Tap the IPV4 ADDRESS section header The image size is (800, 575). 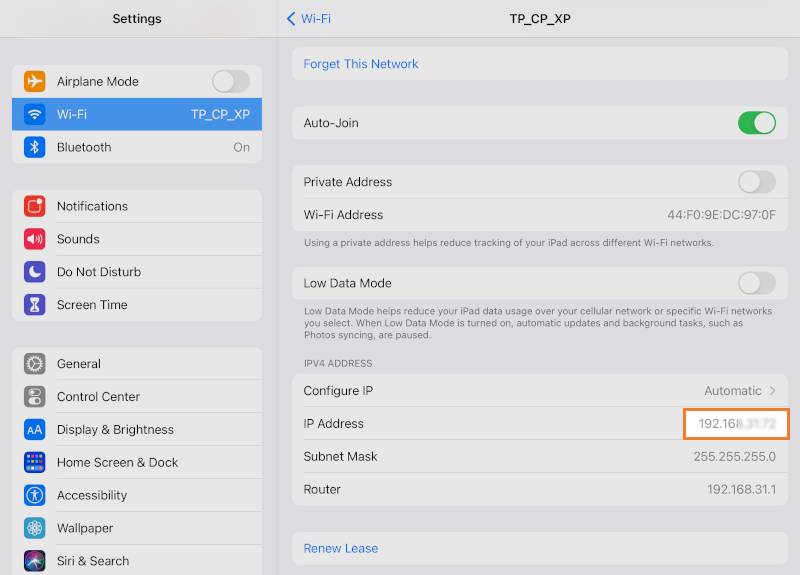click(338, 363)
